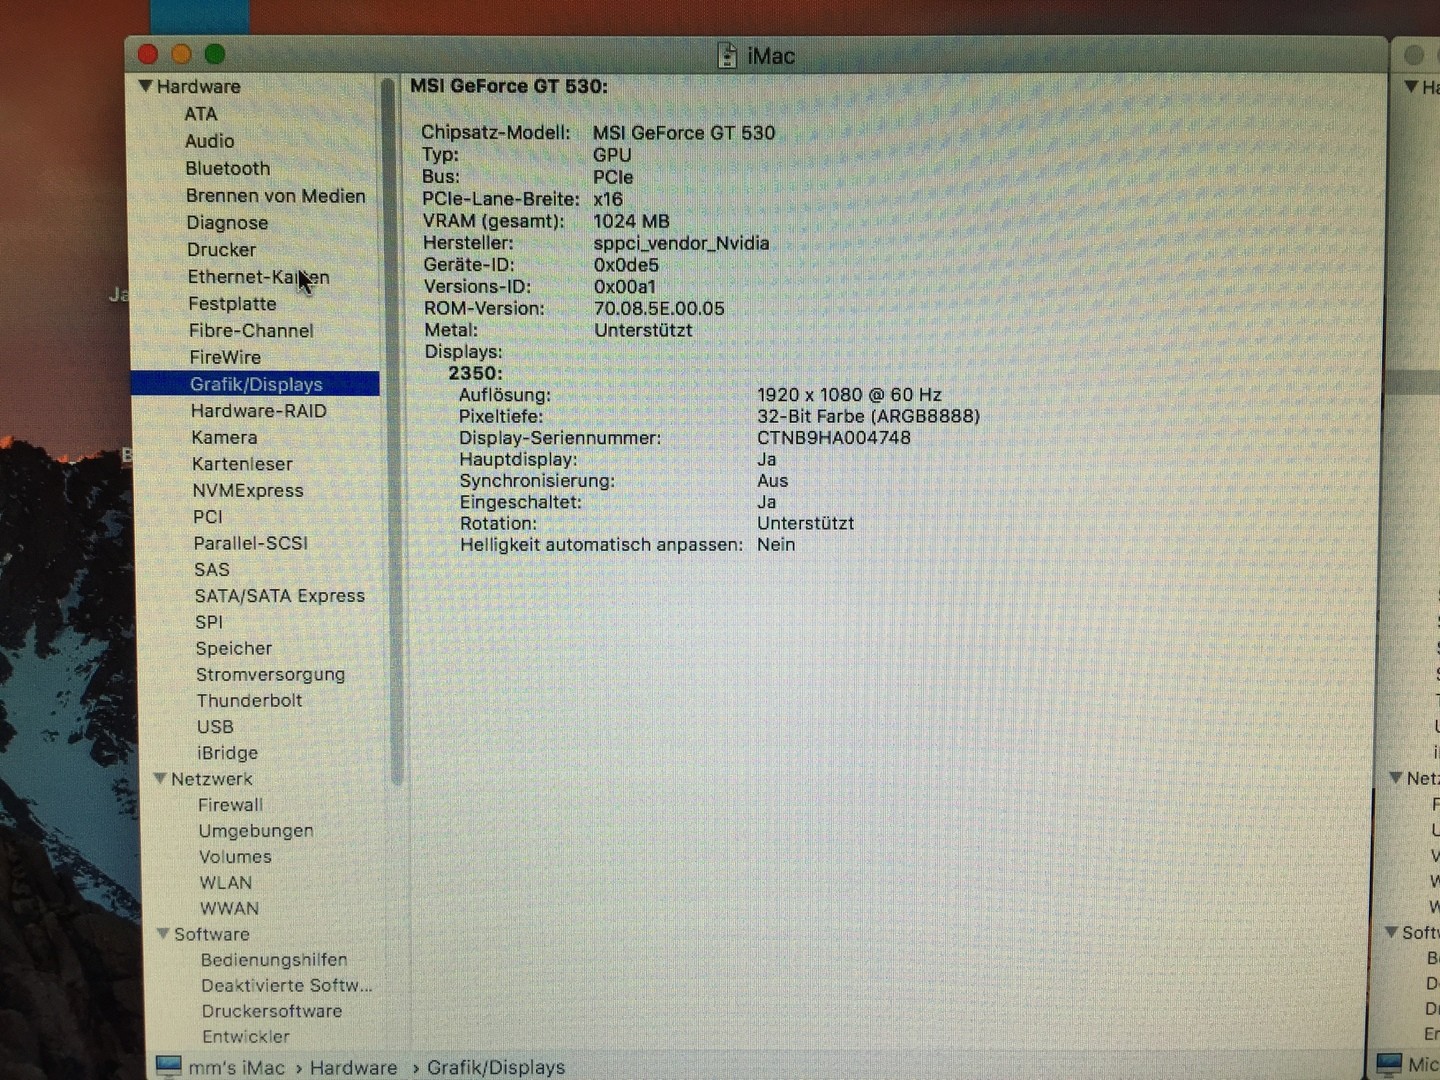Collapse the Software section triangle
The height and width of the screenshot is (1080, 1440).
point(163,933)
